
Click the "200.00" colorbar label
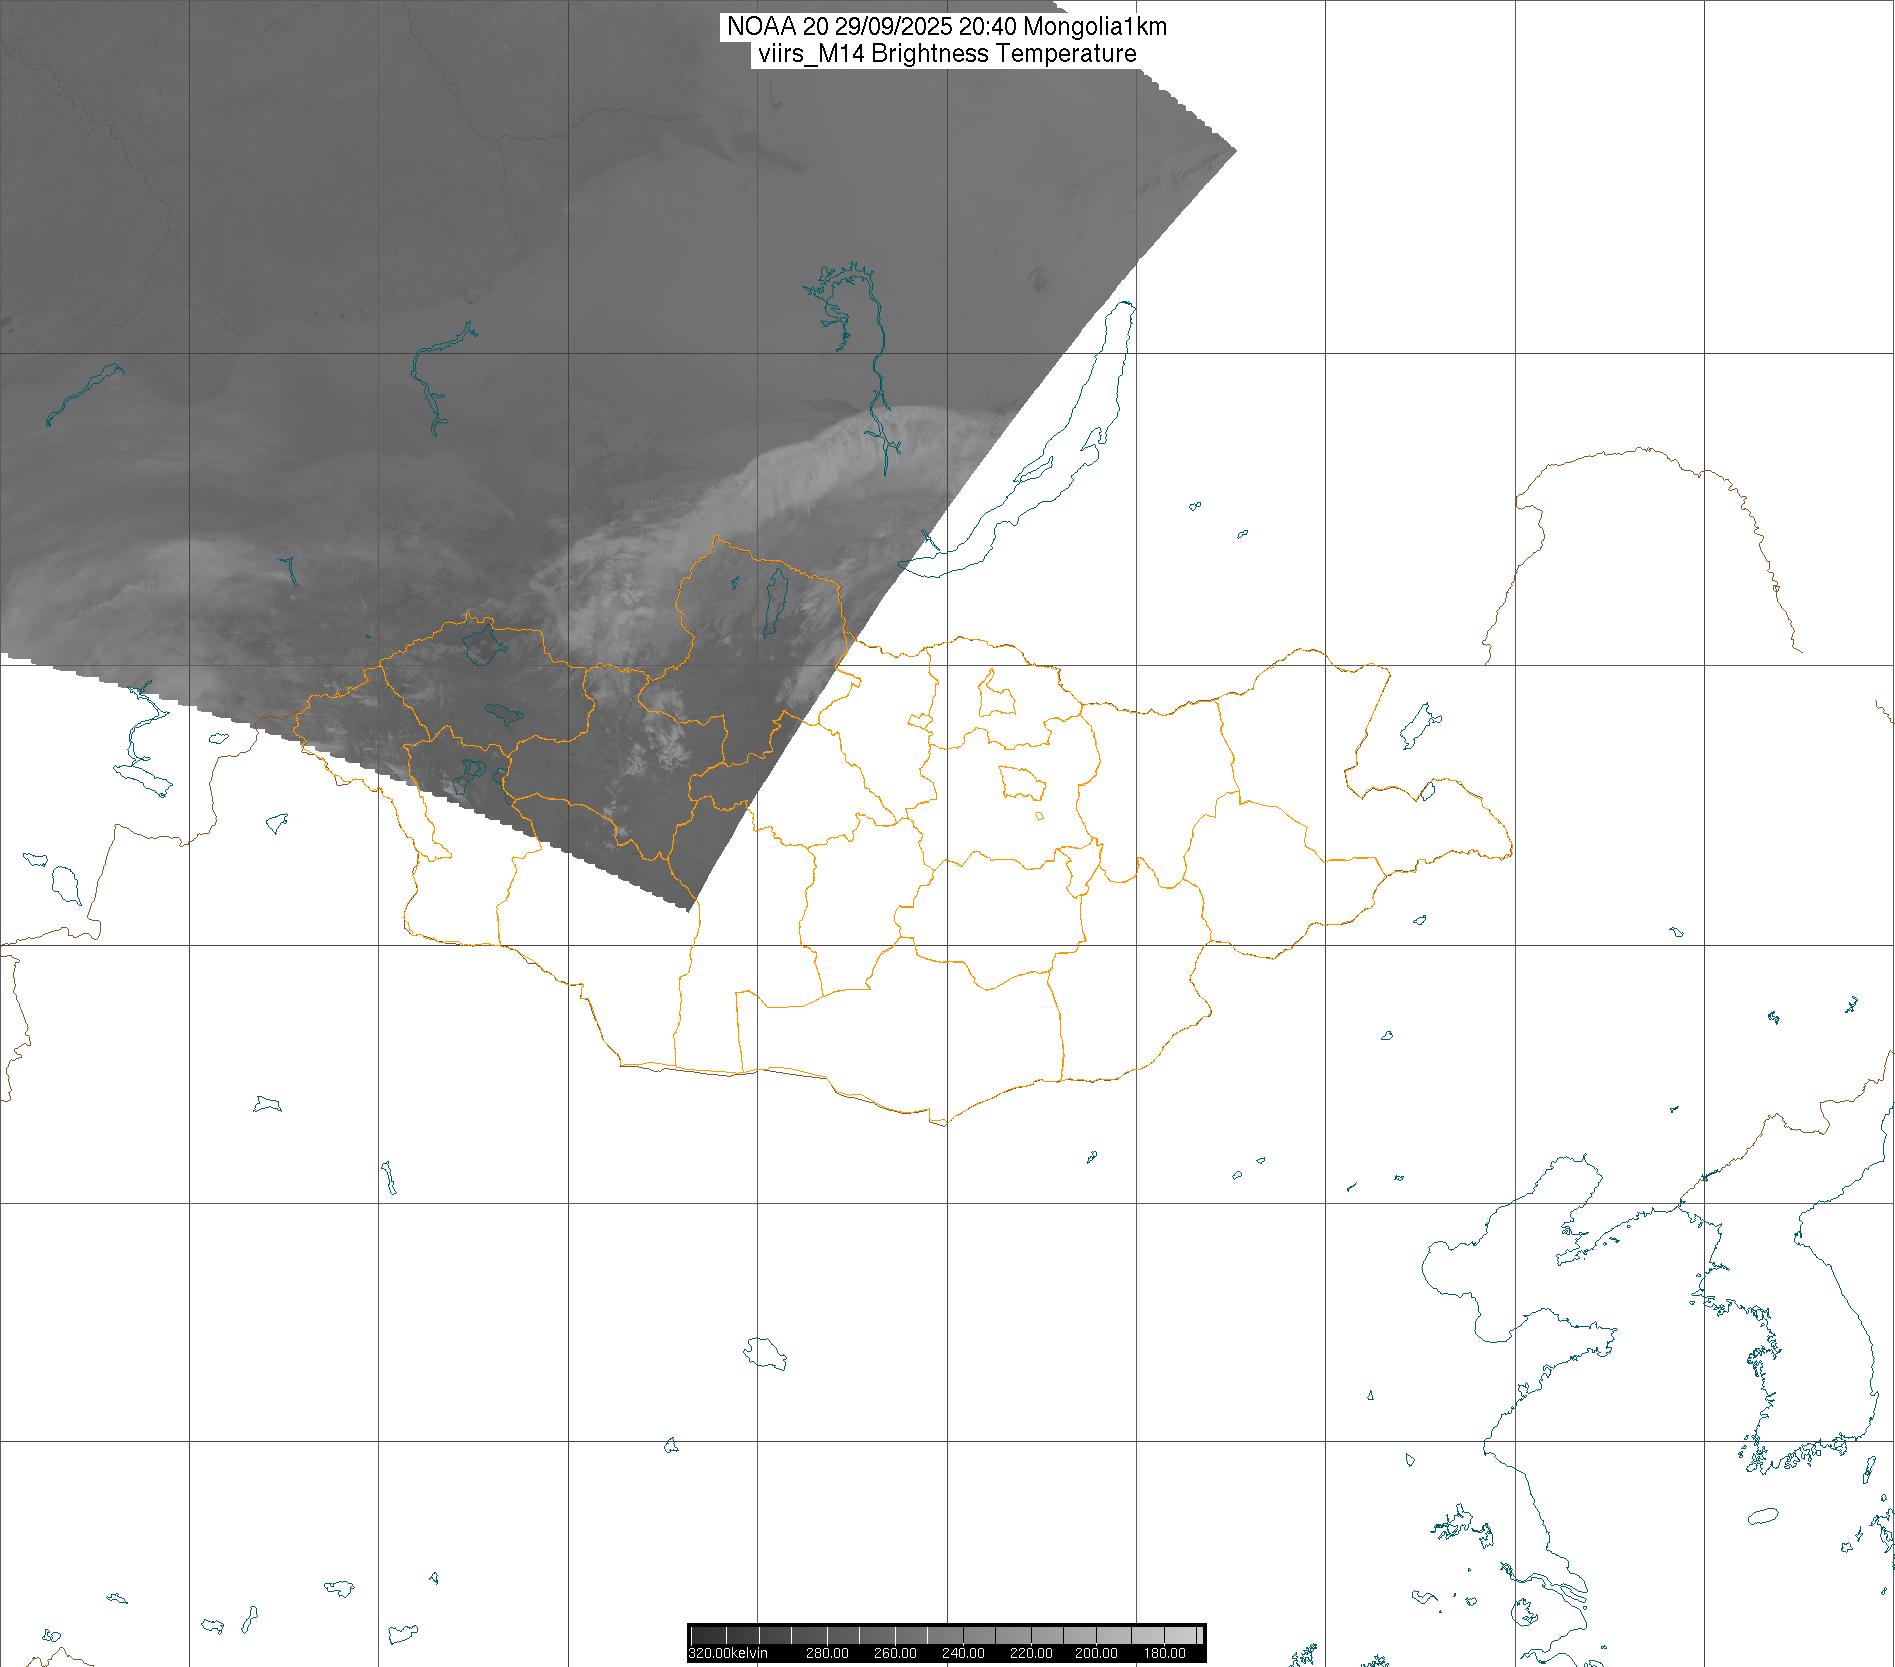tap(1097, 1653)
